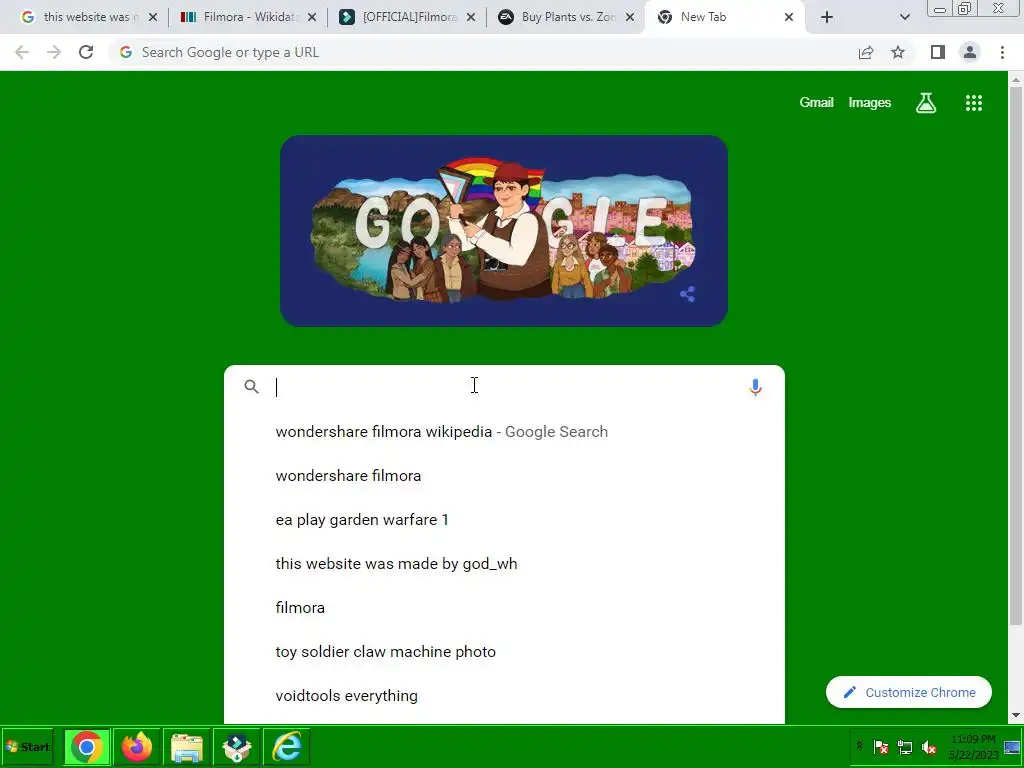
Task: Expand the tab search dropdown arrow
Action: 904,17
